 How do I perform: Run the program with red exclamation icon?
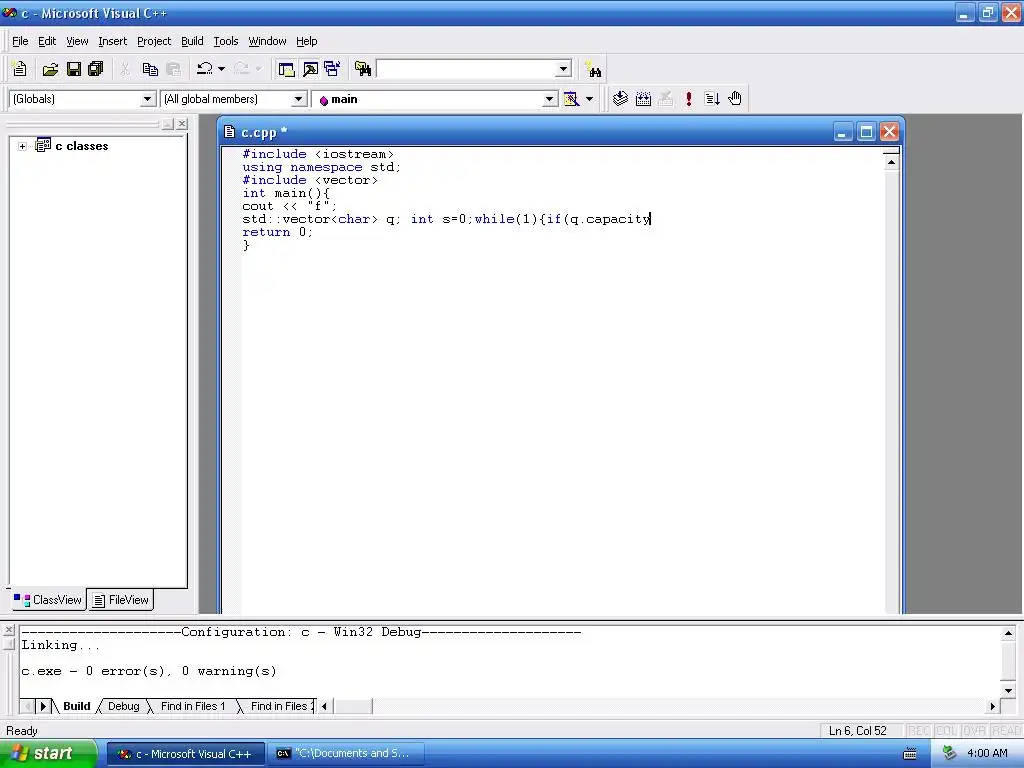[688, 99]
